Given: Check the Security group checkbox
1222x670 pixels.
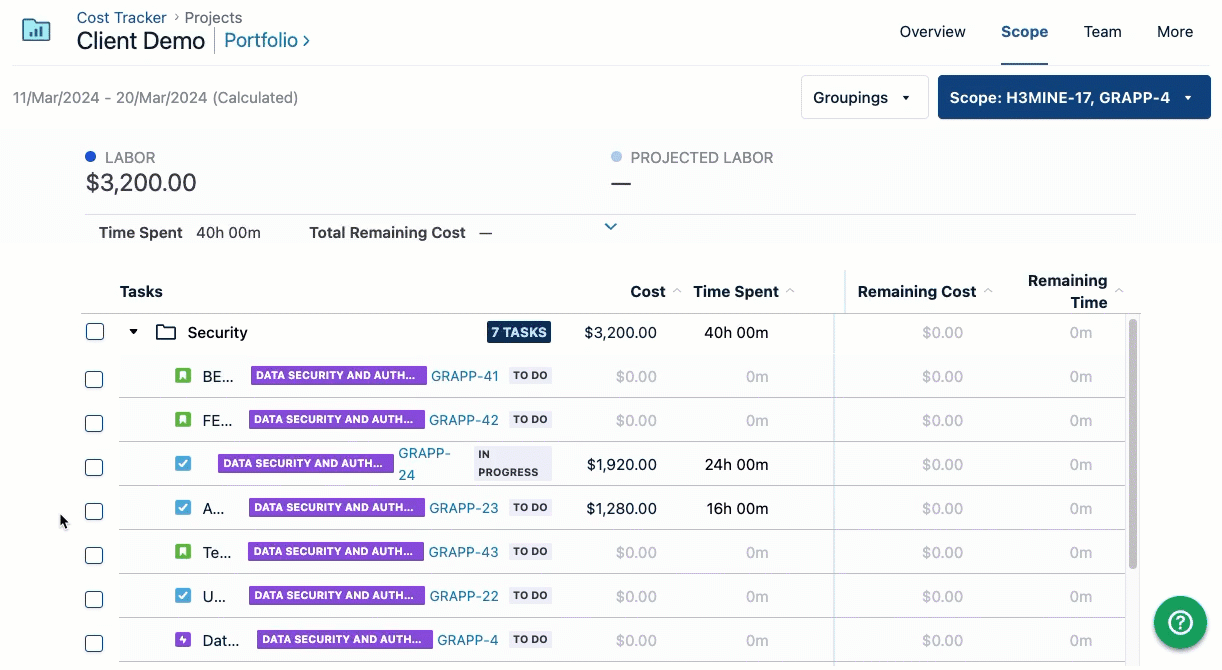Looking at the screenshot, I should 95,332.
